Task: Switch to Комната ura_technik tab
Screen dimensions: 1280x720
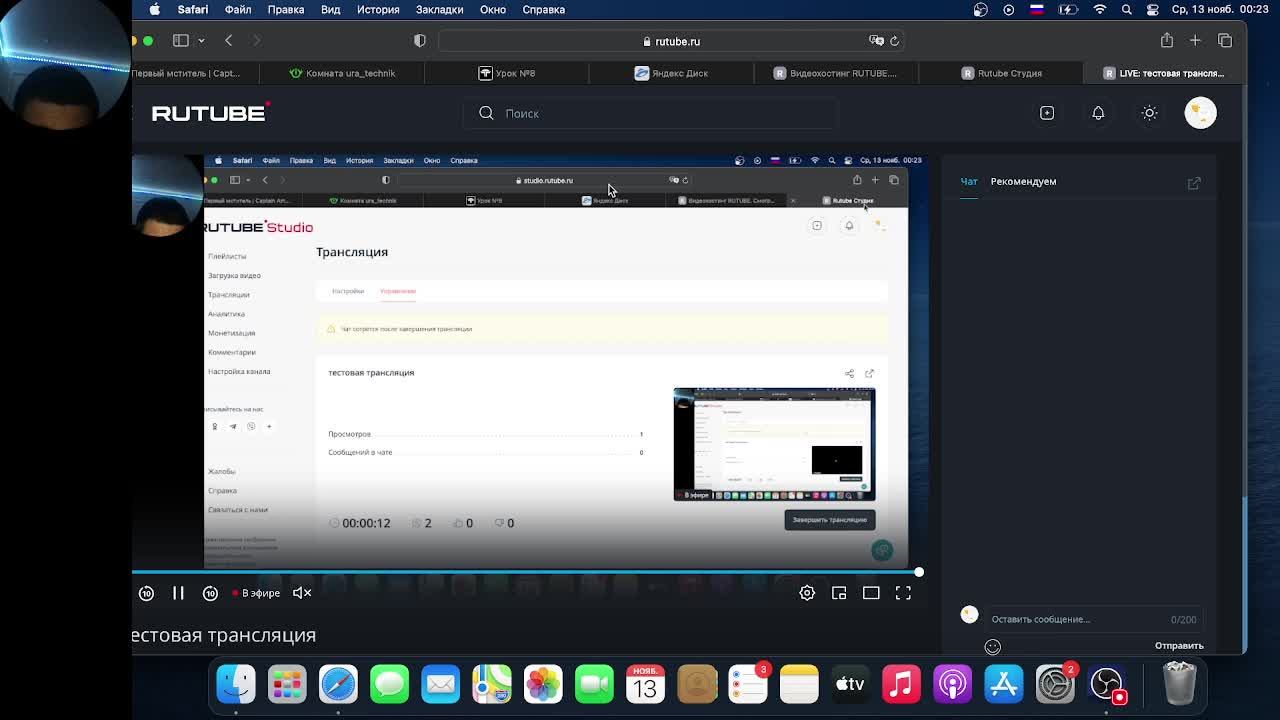Action: point(342,73)
